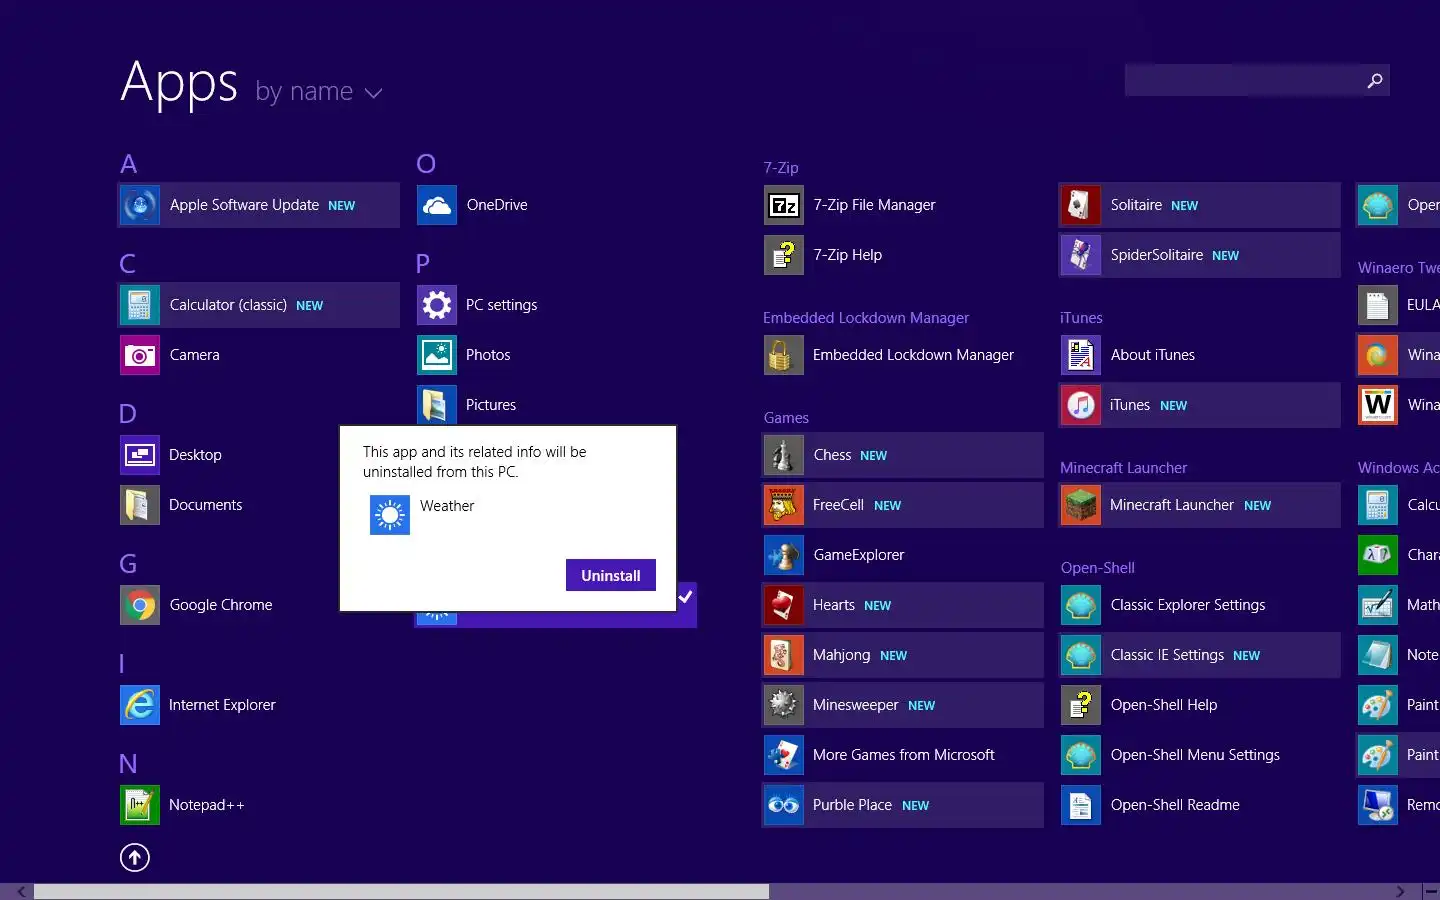Launch Hearts game icon
Viewport: 1440px width, 900px height.
(x=784, y=605)
